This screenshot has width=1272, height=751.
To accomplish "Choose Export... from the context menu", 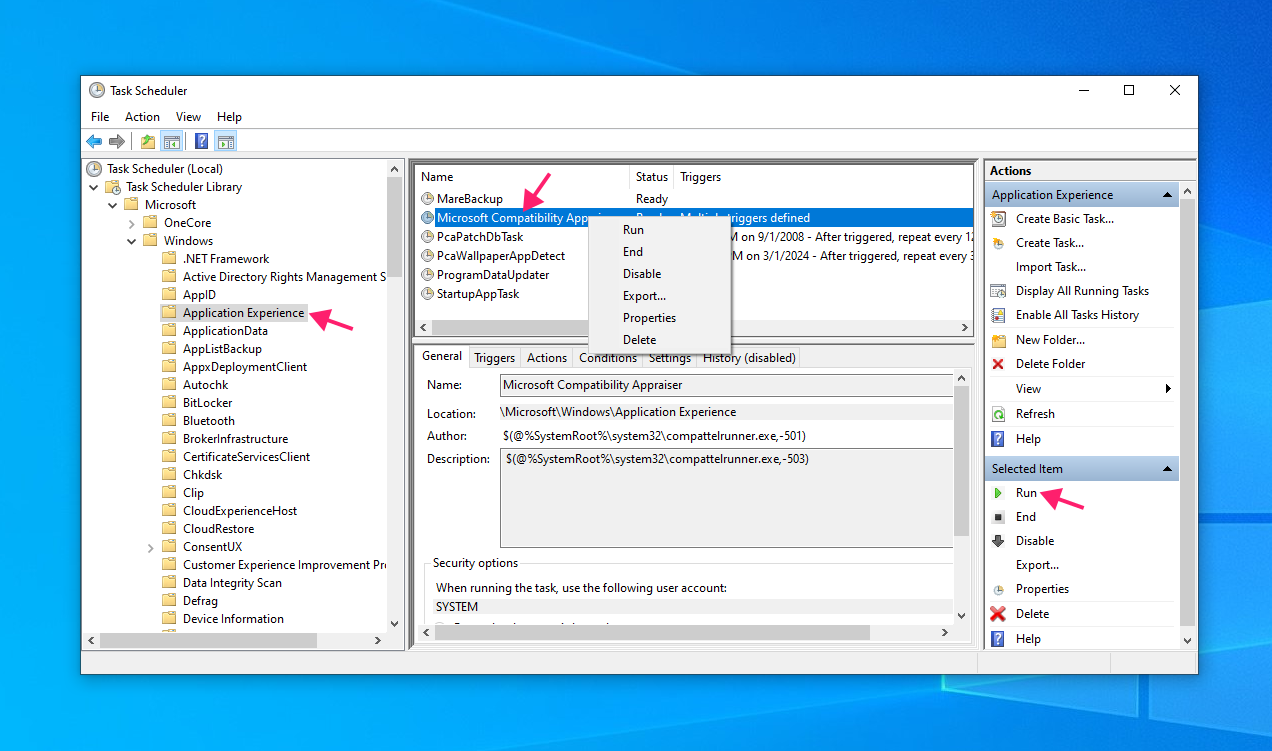I will [x=660, y=296].
